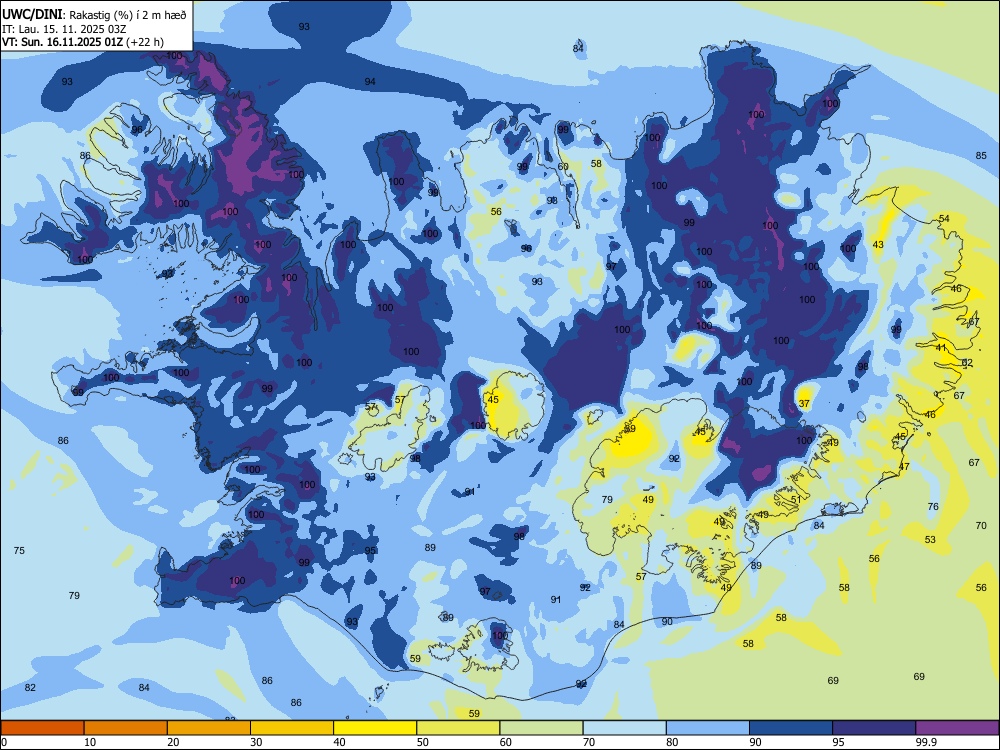Click the 'UWC/DINI' title text
This screenshot has width=1000, height=750.
[33, 15]
